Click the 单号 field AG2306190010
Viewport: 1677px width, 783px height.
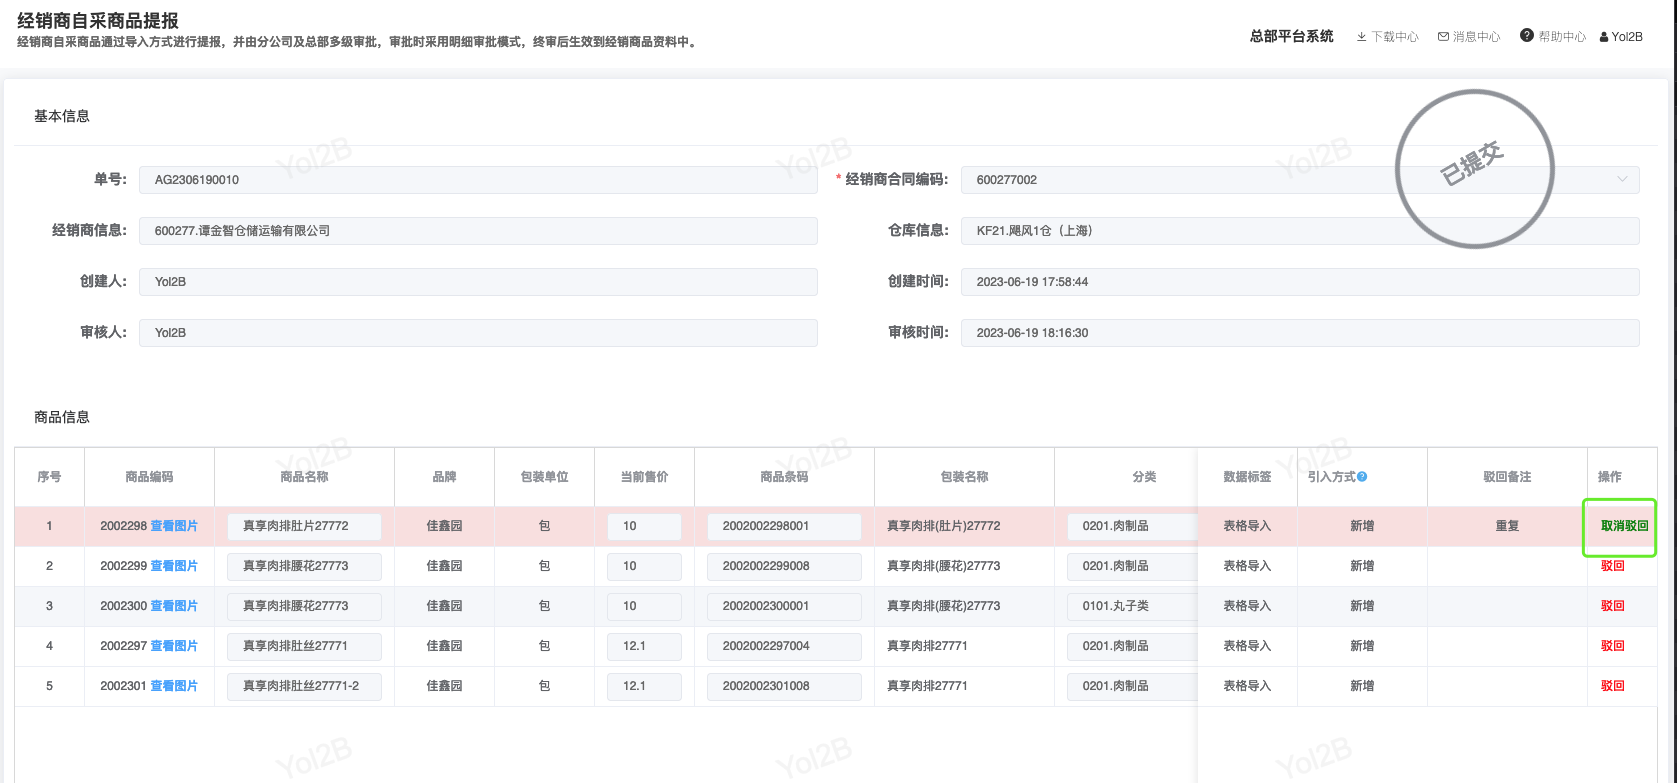(x=478, y=180)
